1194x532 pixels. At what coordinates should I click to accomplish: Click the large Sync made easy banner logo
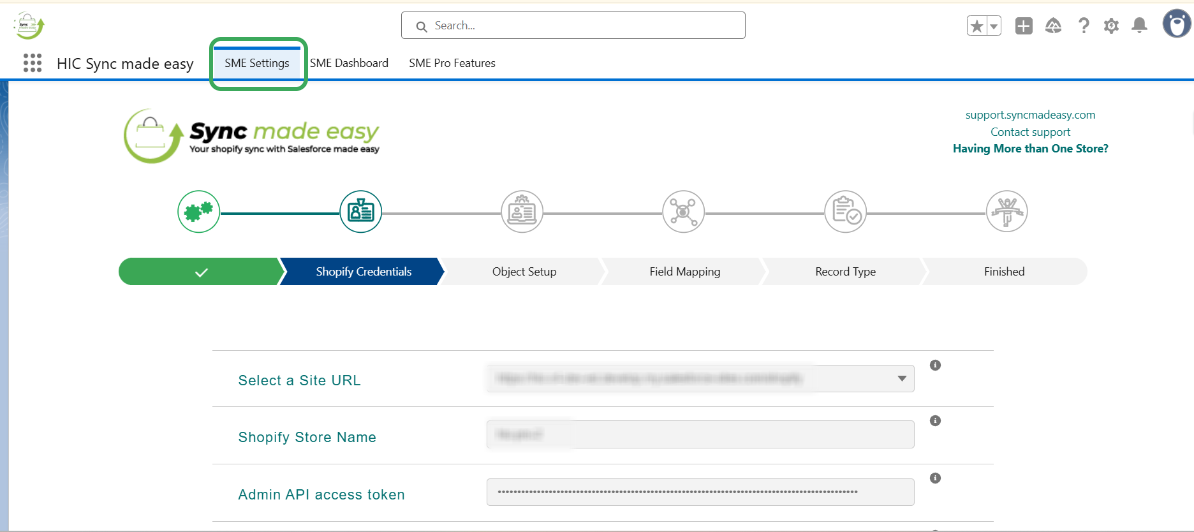coord(252,135)
